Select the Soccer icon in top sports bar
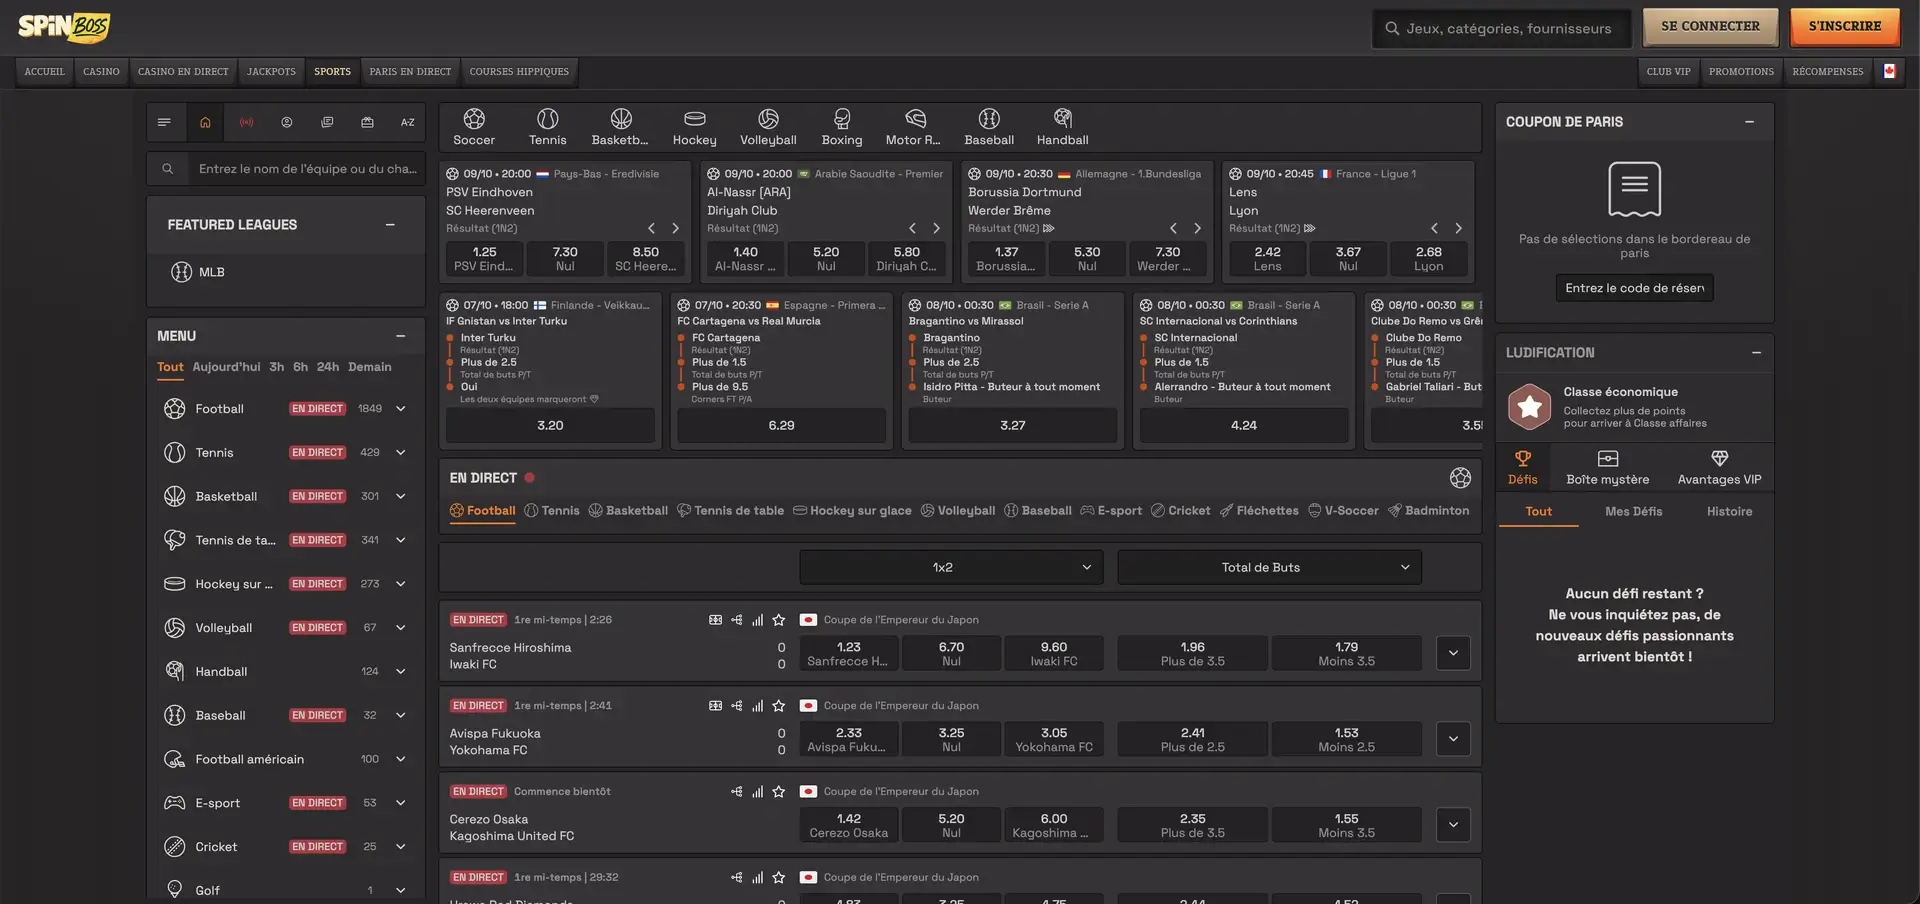1920x904 pixels. click(474, 127)
